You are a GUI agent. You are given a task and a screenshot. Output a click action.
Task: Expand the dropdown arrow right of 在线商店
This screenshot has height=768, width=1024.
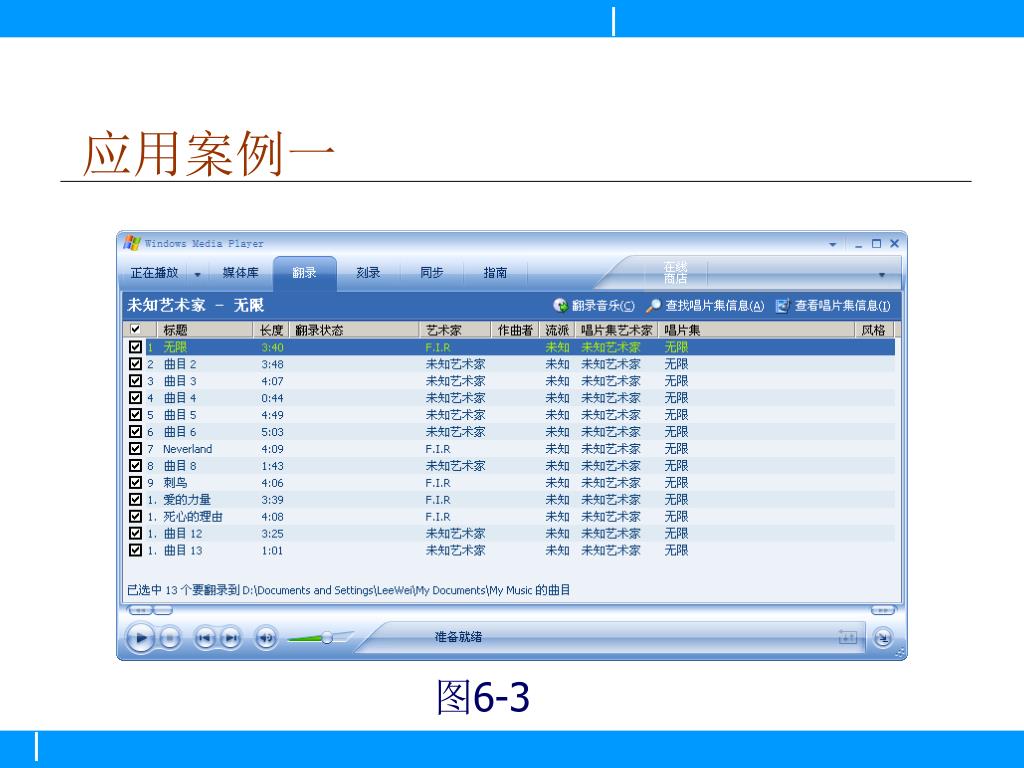point(882,275)
